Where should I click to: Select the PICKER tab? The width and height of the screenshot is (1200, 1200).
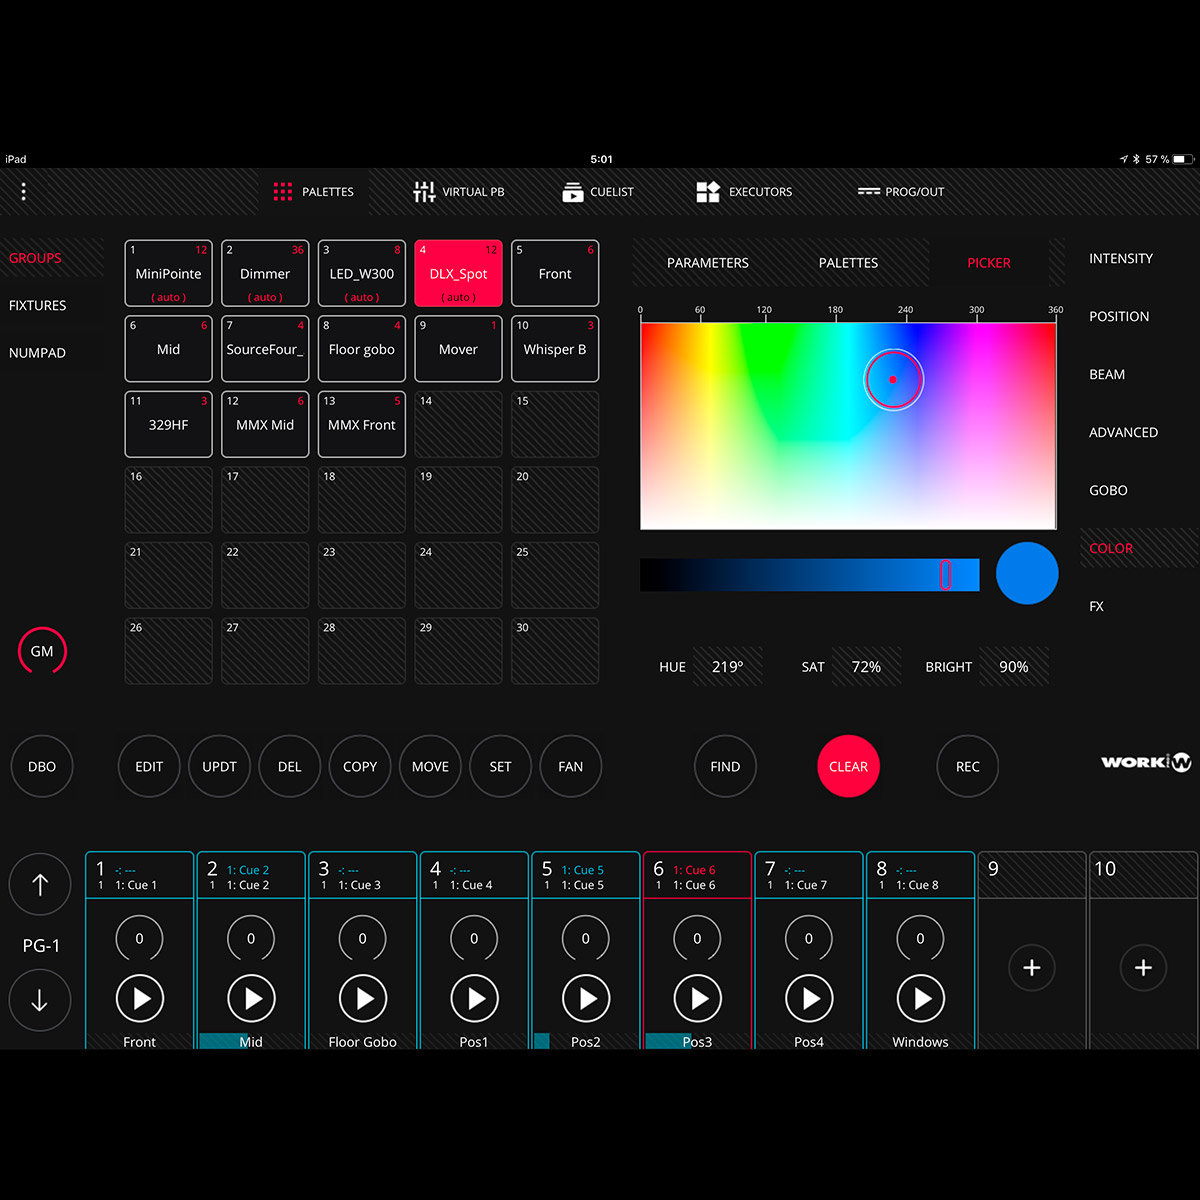[988, 262]
